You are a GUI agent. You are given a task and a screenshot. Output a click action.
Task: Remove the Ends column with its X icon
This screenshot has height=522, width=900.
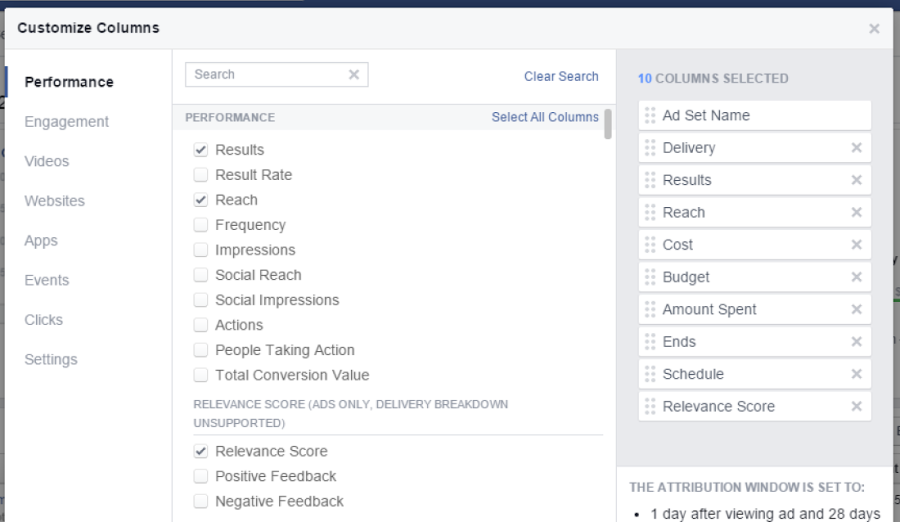click(856, 342)
